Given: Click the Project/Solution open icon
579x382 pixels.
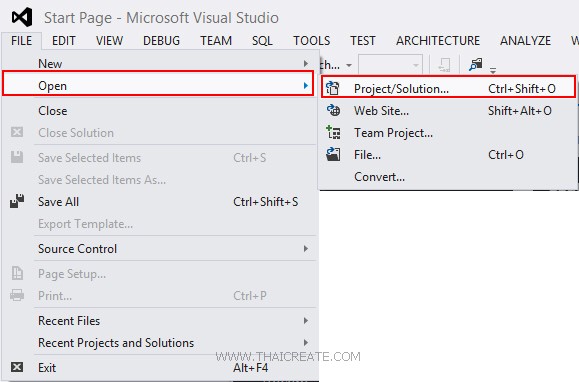Looking at the screenshot, I should click(333, 88).
